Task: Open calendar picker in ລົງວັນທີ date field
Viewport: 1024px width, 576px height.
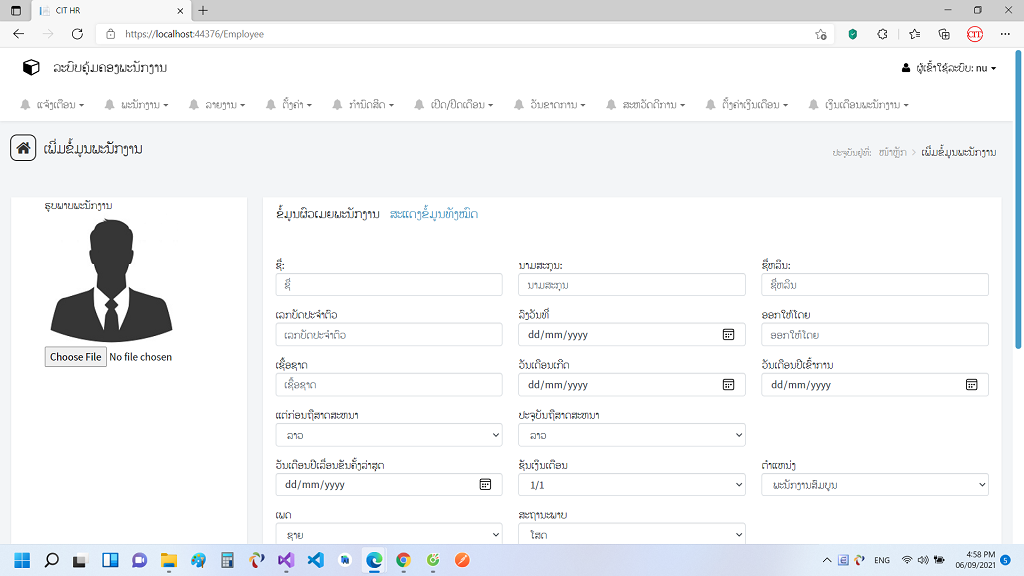Action: tap(728, 334)
